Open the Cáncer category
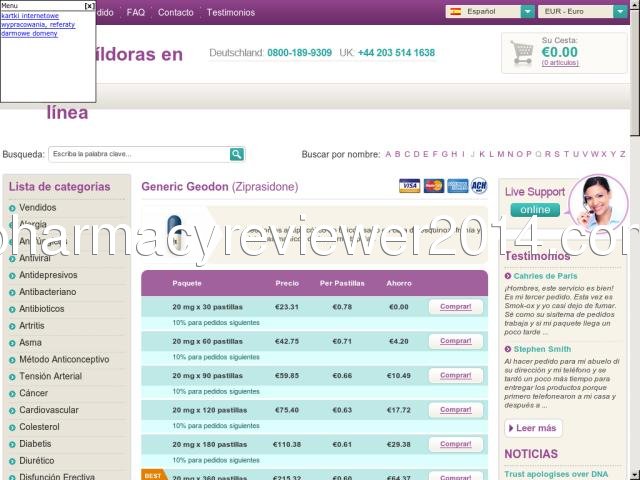 (x=33, y=393)
